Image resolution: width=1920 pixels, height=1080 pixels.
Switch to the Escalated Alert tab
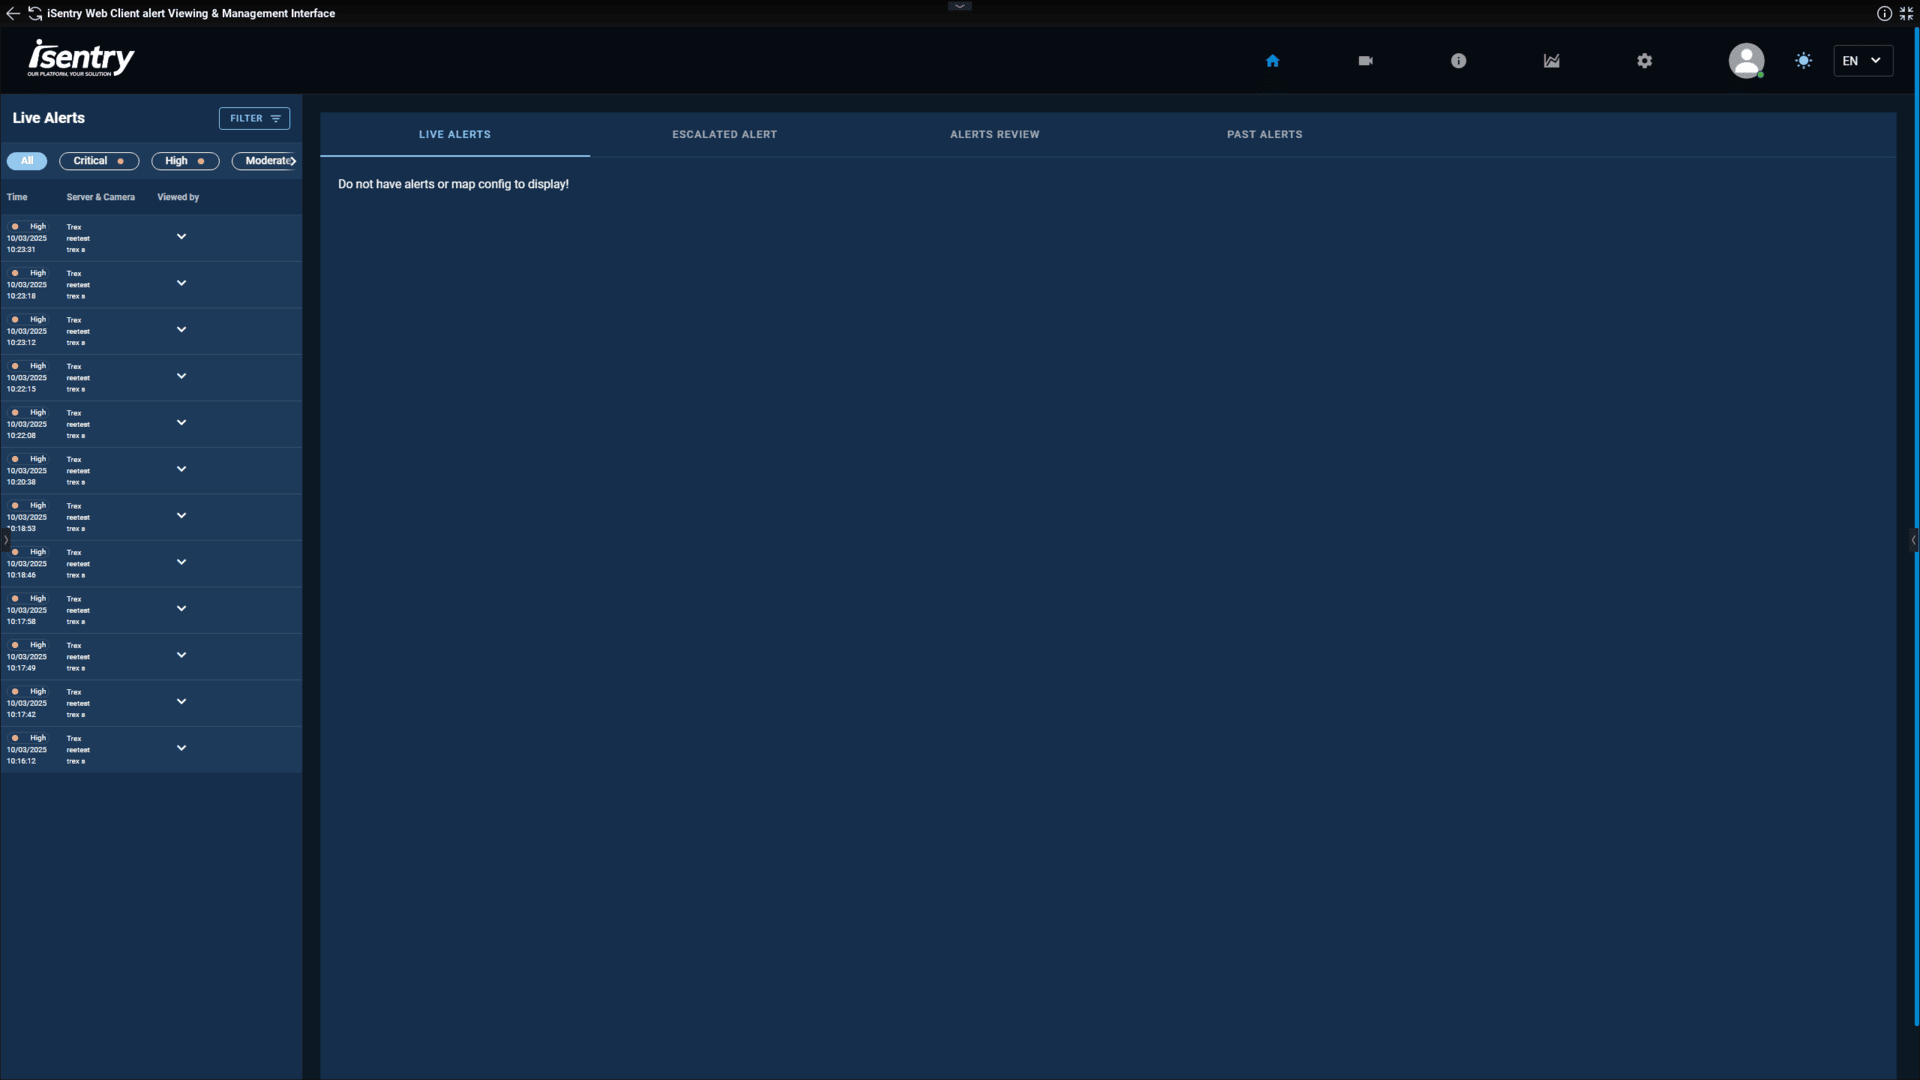724,134
